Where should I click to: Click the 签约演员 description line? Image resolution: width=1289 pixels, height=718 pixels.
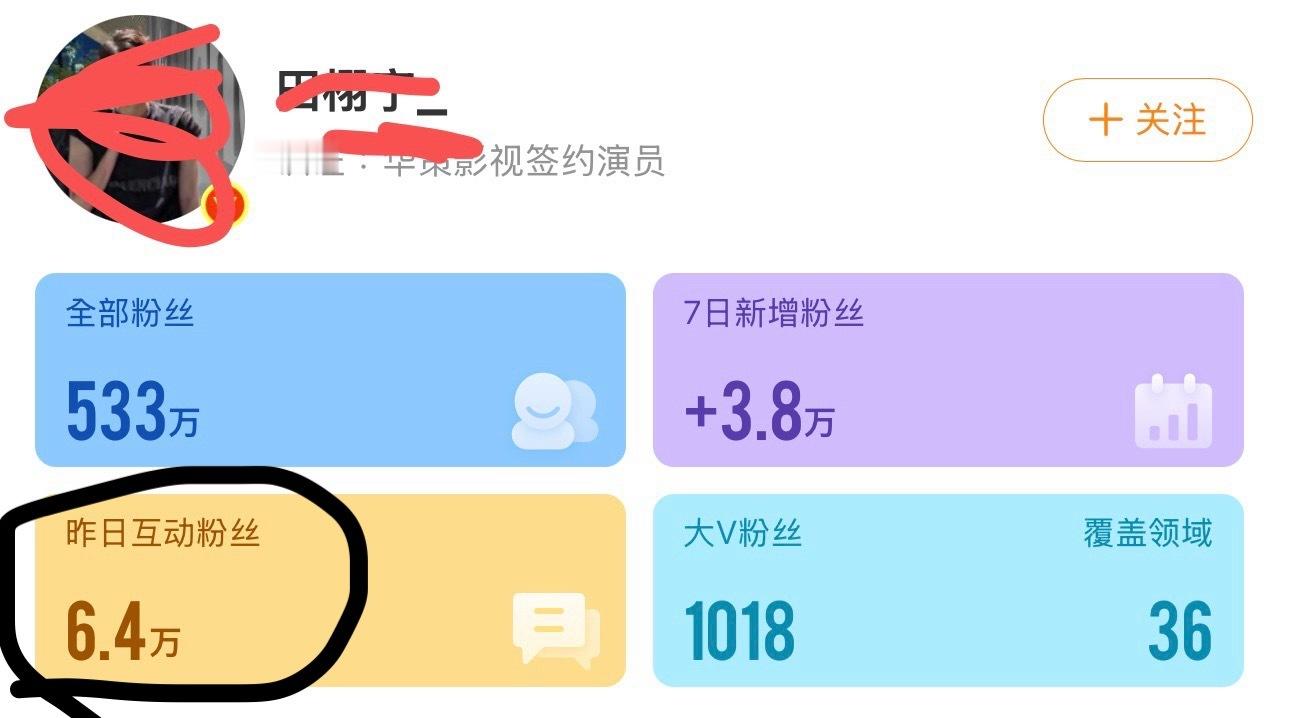coord(460,160)
